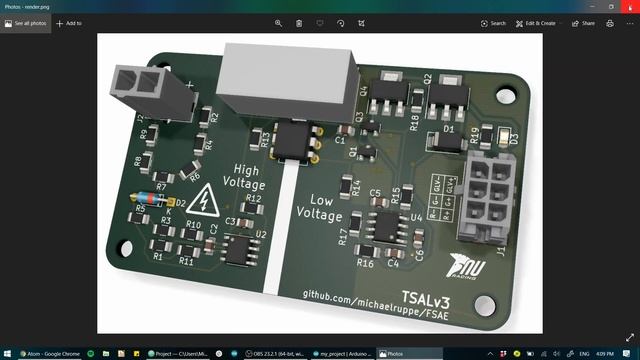Click the red tray icon in system tray
Image resolution: width=640 pixels, height=360 pixels.
point(503,353)
